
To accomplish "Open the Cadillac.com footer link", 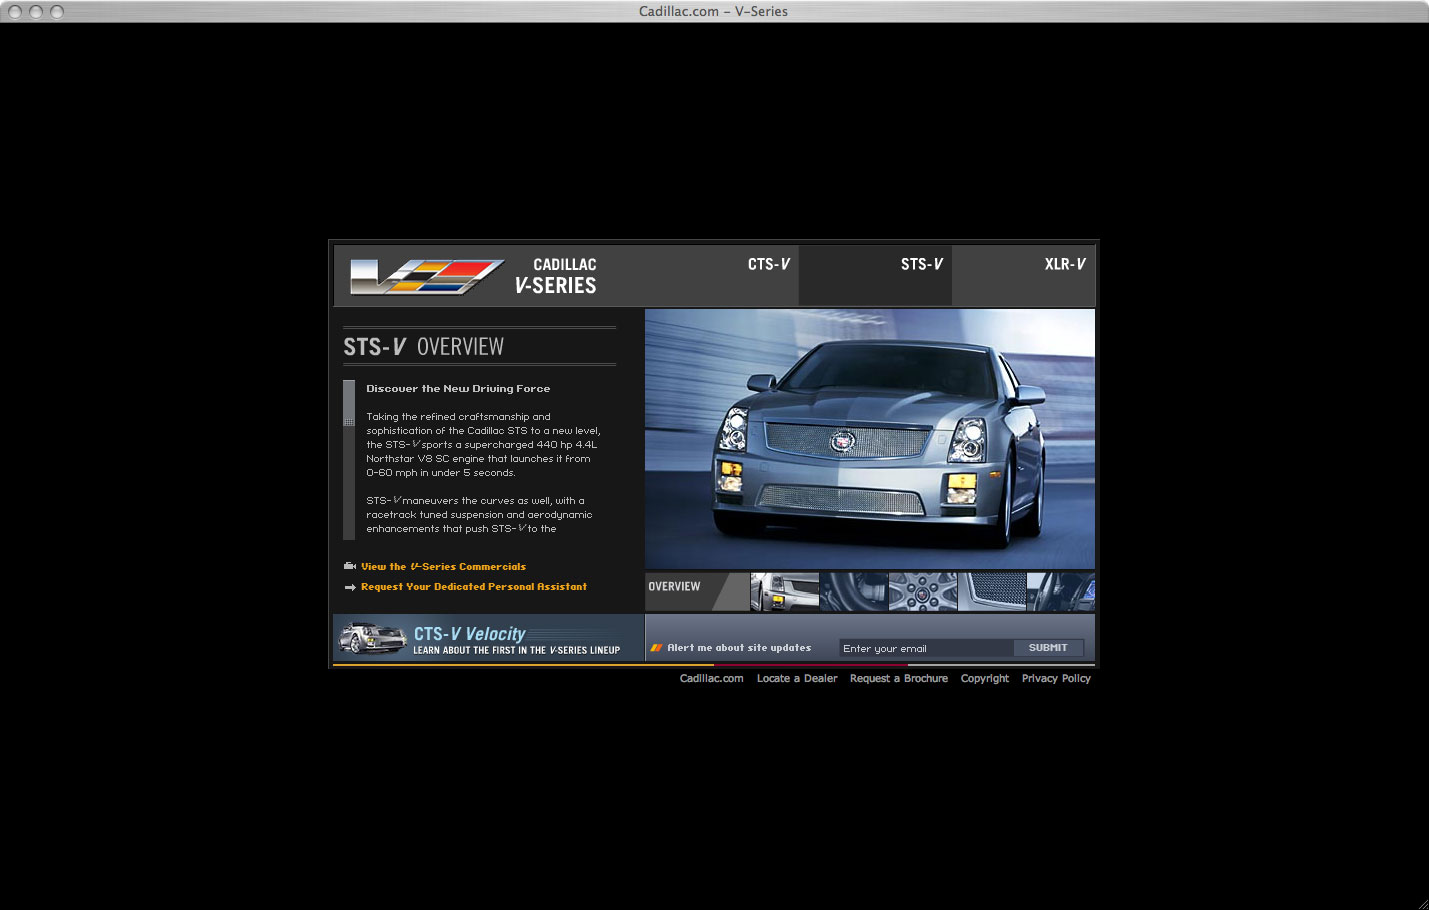I will point(712,678).
